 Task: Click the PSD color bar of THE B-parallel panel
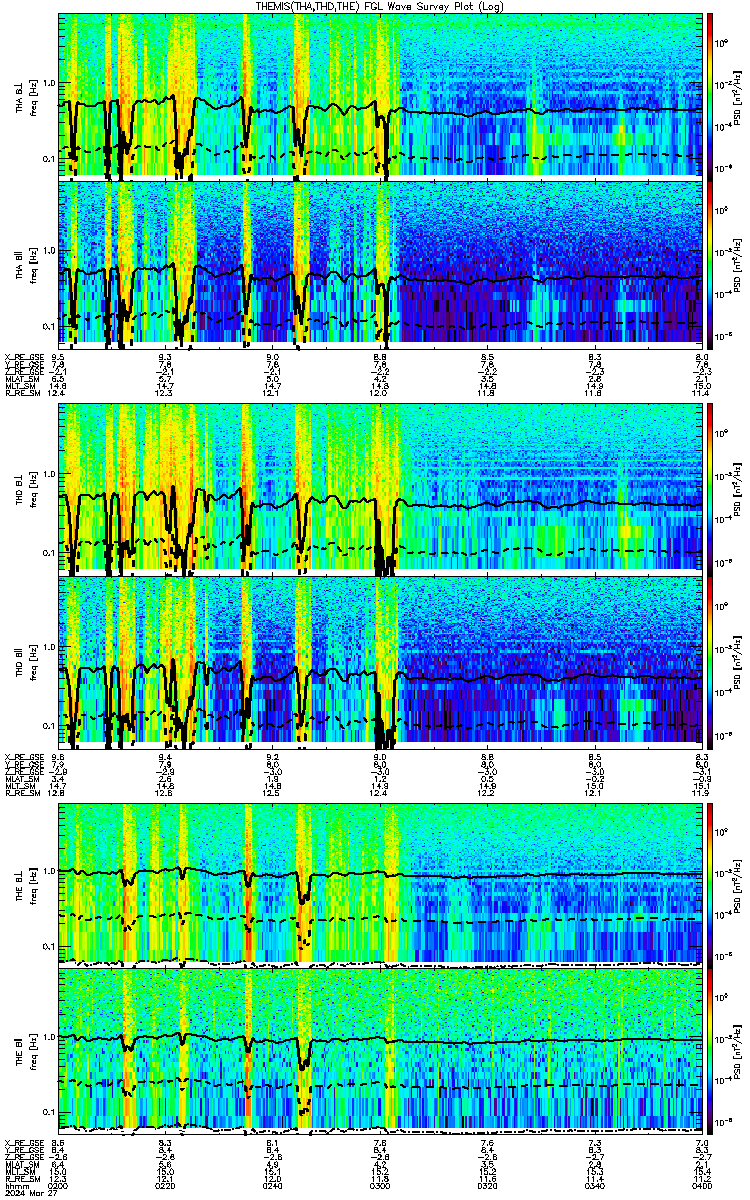[x=710, y=1049]
